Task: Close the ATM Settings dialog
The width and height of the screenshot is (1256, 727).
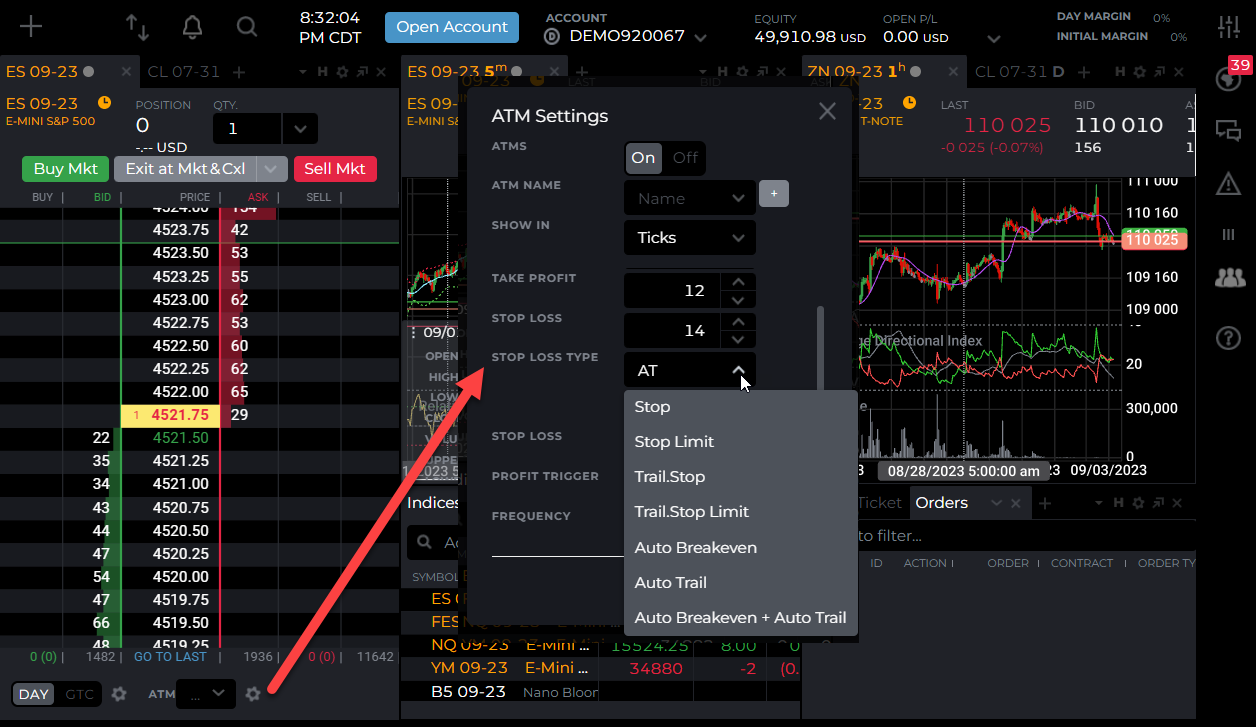Action: pos(827,111)
